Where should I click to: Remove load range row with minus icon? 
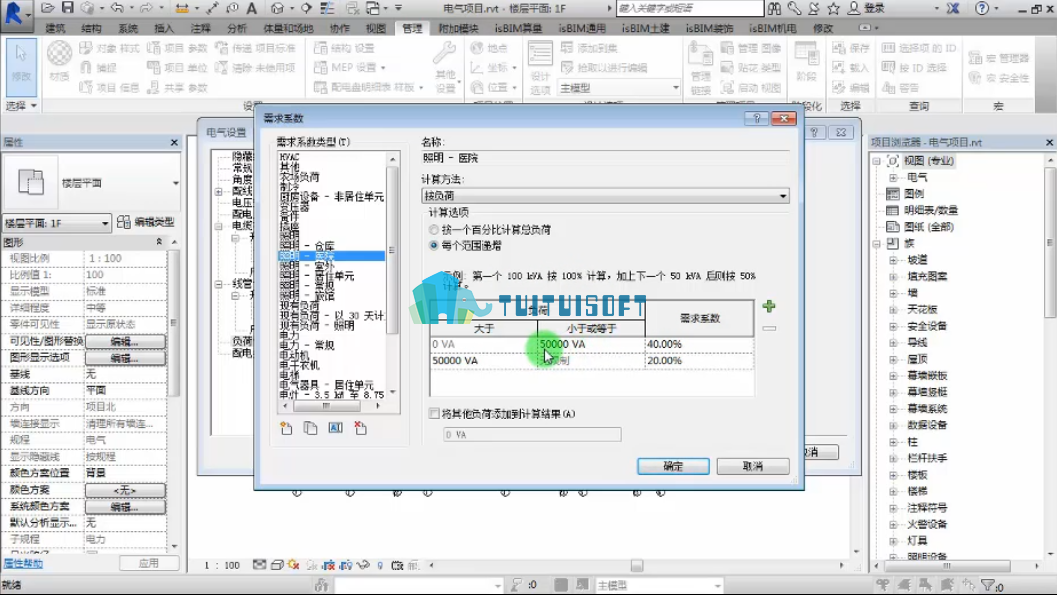[768, 328]
